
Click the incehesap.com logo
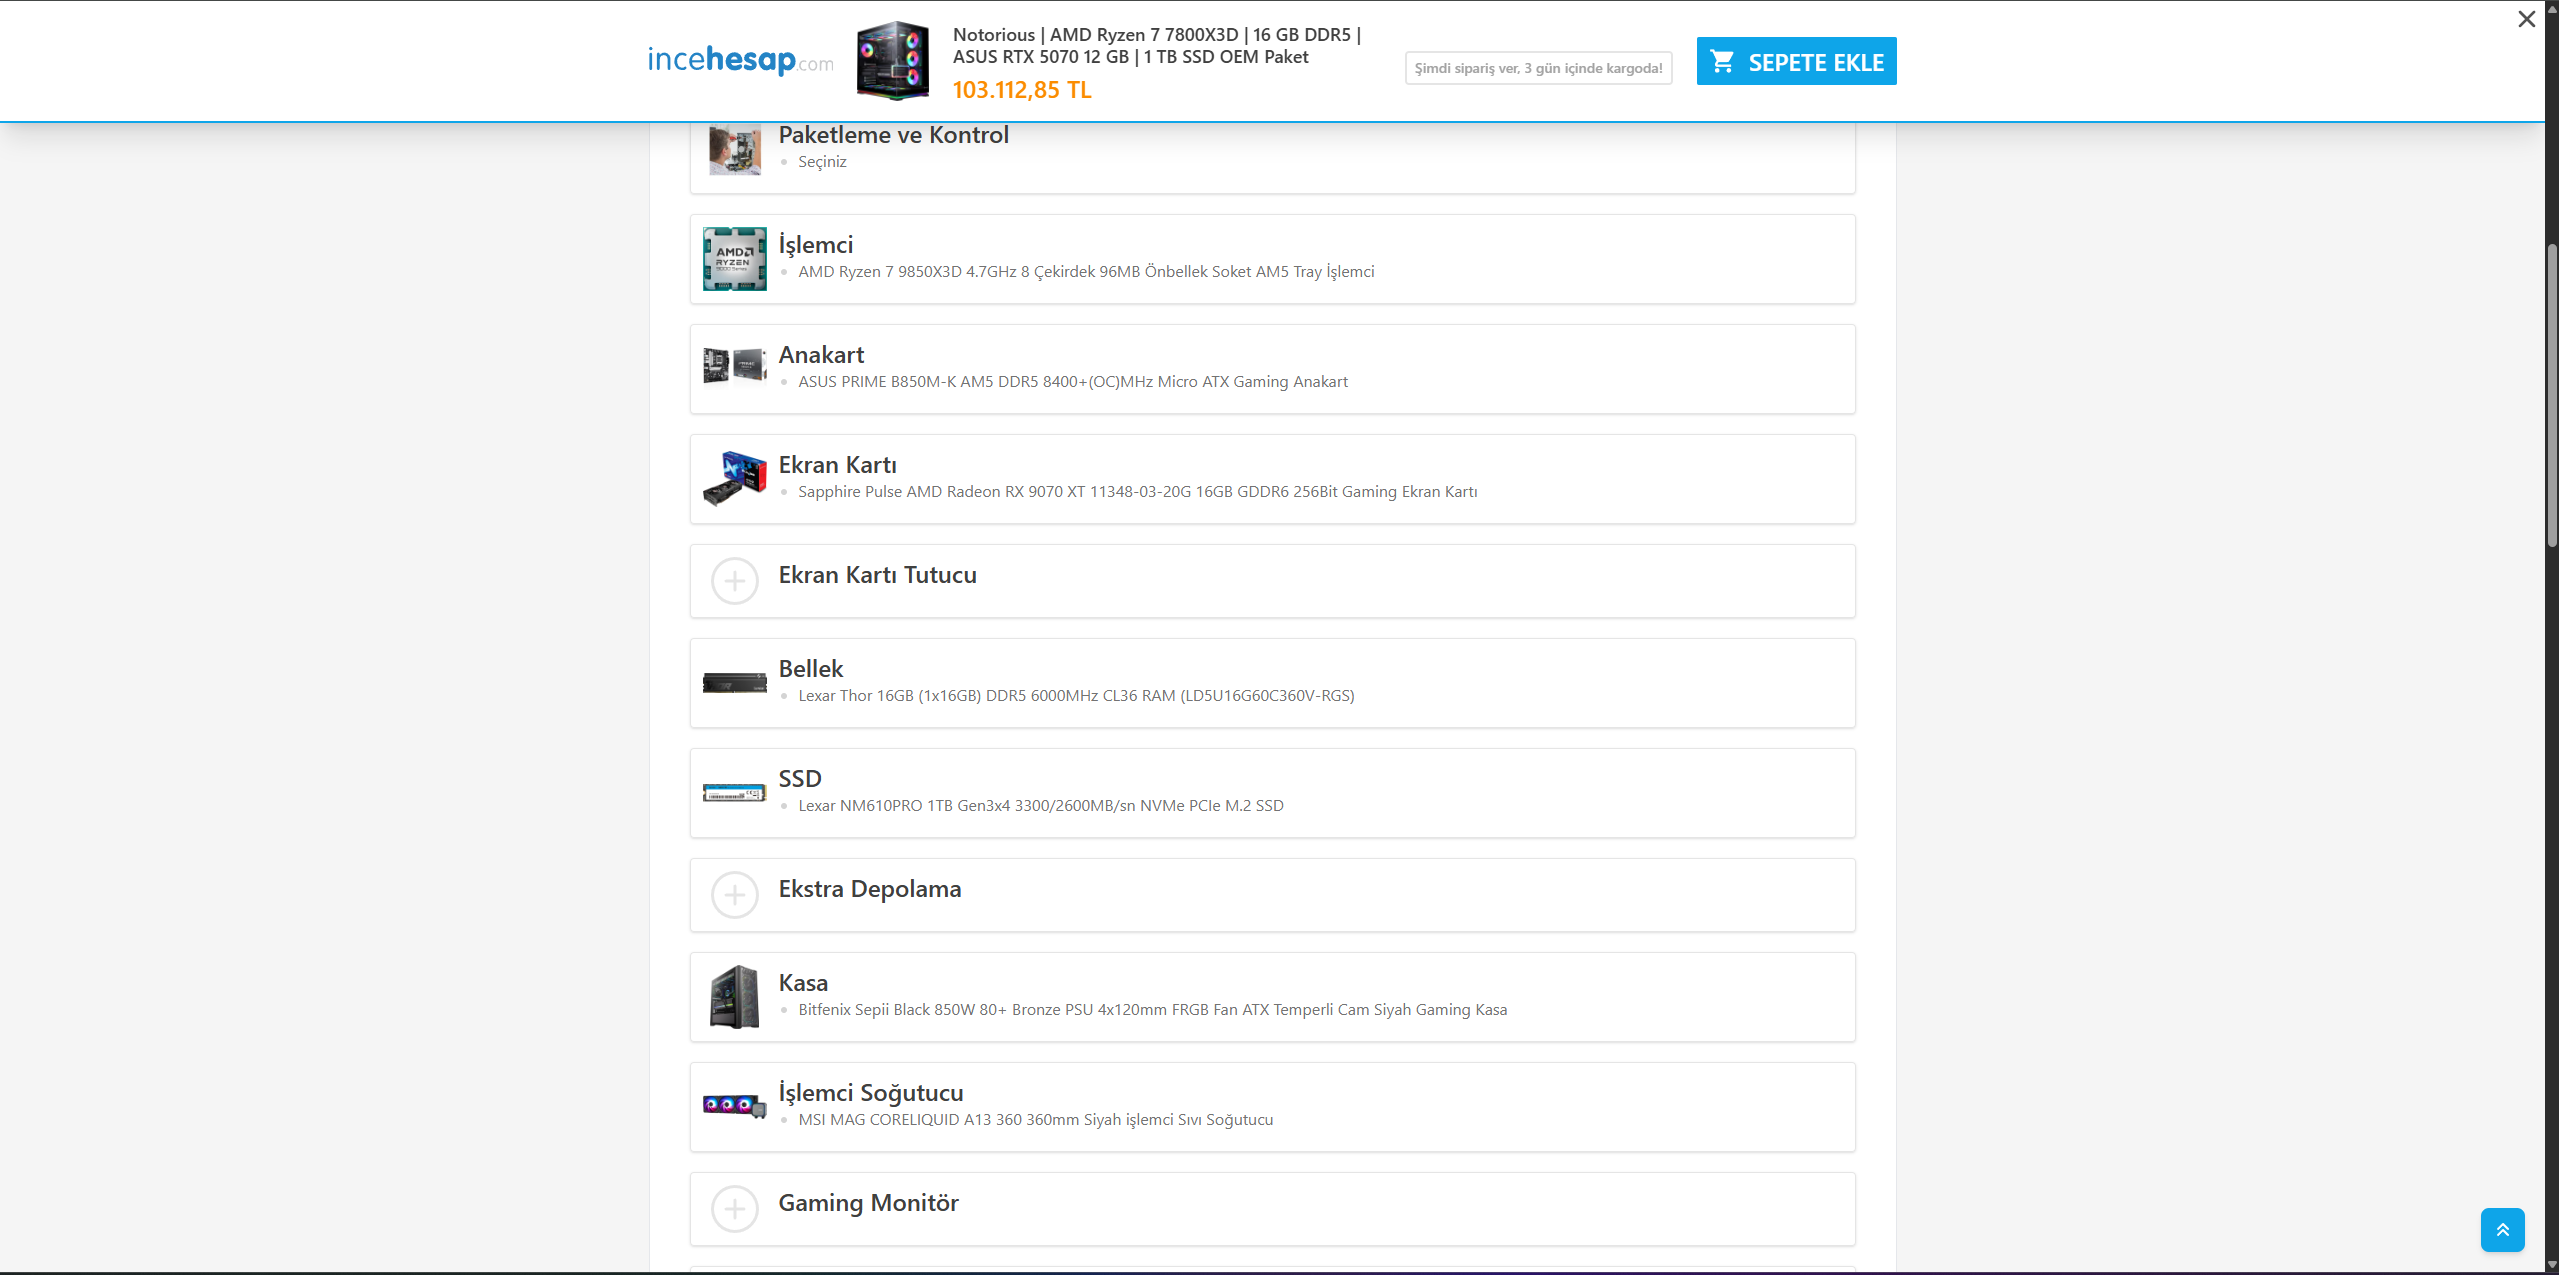click(x=740, y=60)
